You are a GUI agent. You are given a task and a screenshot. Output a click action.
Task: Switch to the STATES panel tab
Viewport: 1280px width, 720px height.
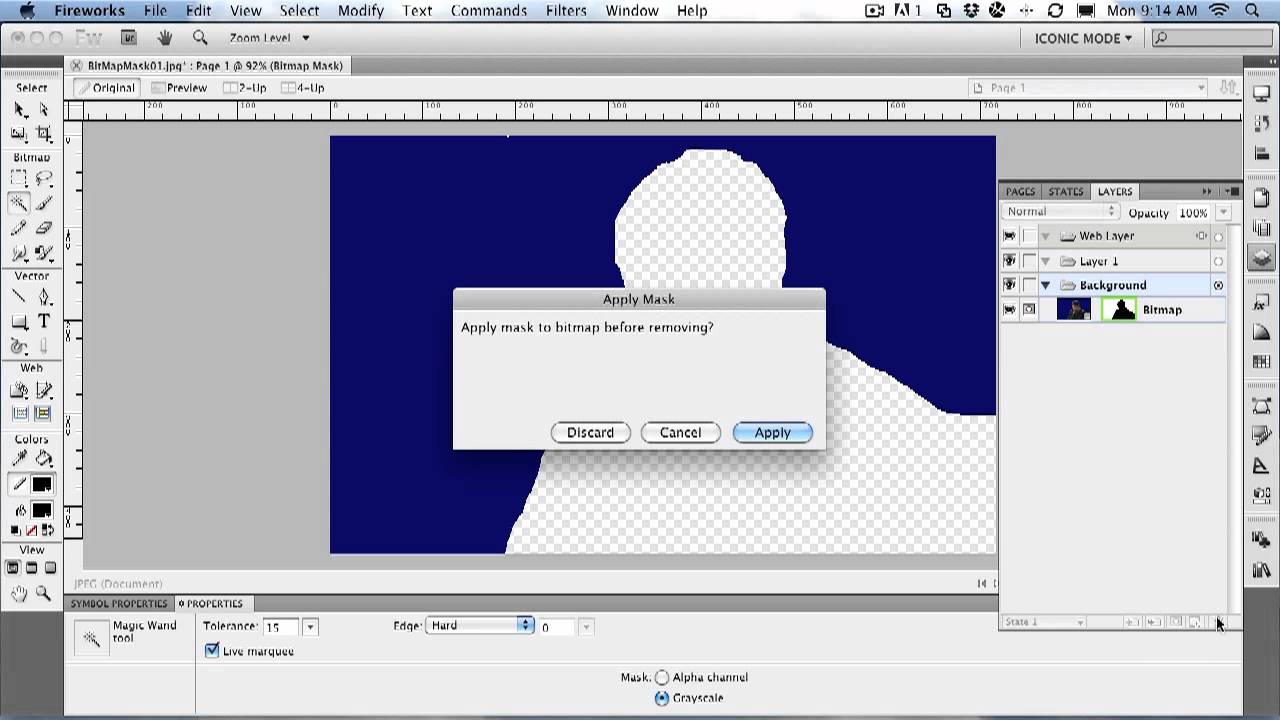click(x=1066, y=191)
